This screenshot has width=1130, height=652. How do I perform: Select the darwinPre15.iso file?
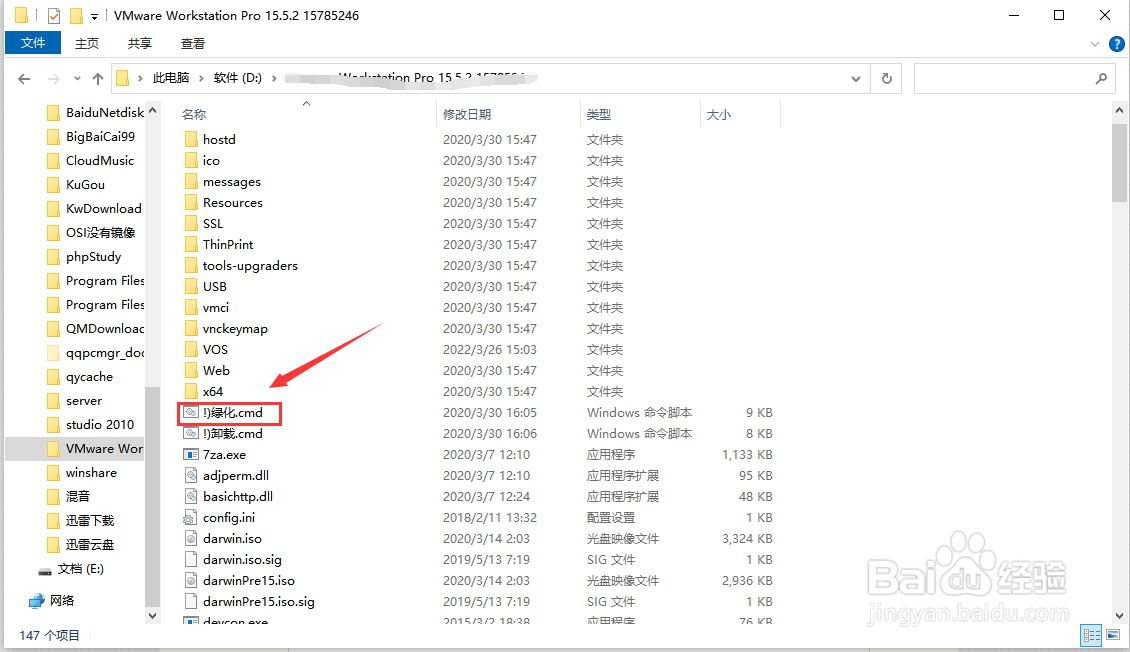click(x=249, y=580)
